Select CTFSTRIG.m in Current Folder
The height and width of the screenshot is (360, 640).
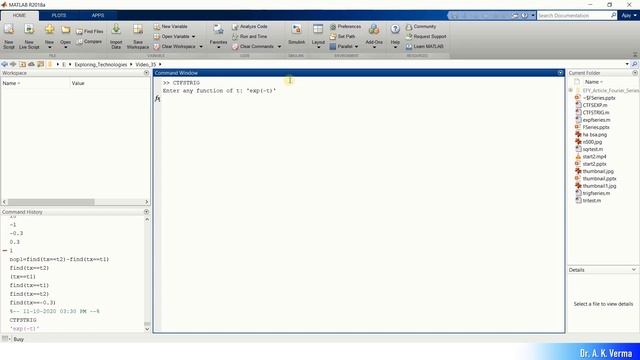pos(596,113)
